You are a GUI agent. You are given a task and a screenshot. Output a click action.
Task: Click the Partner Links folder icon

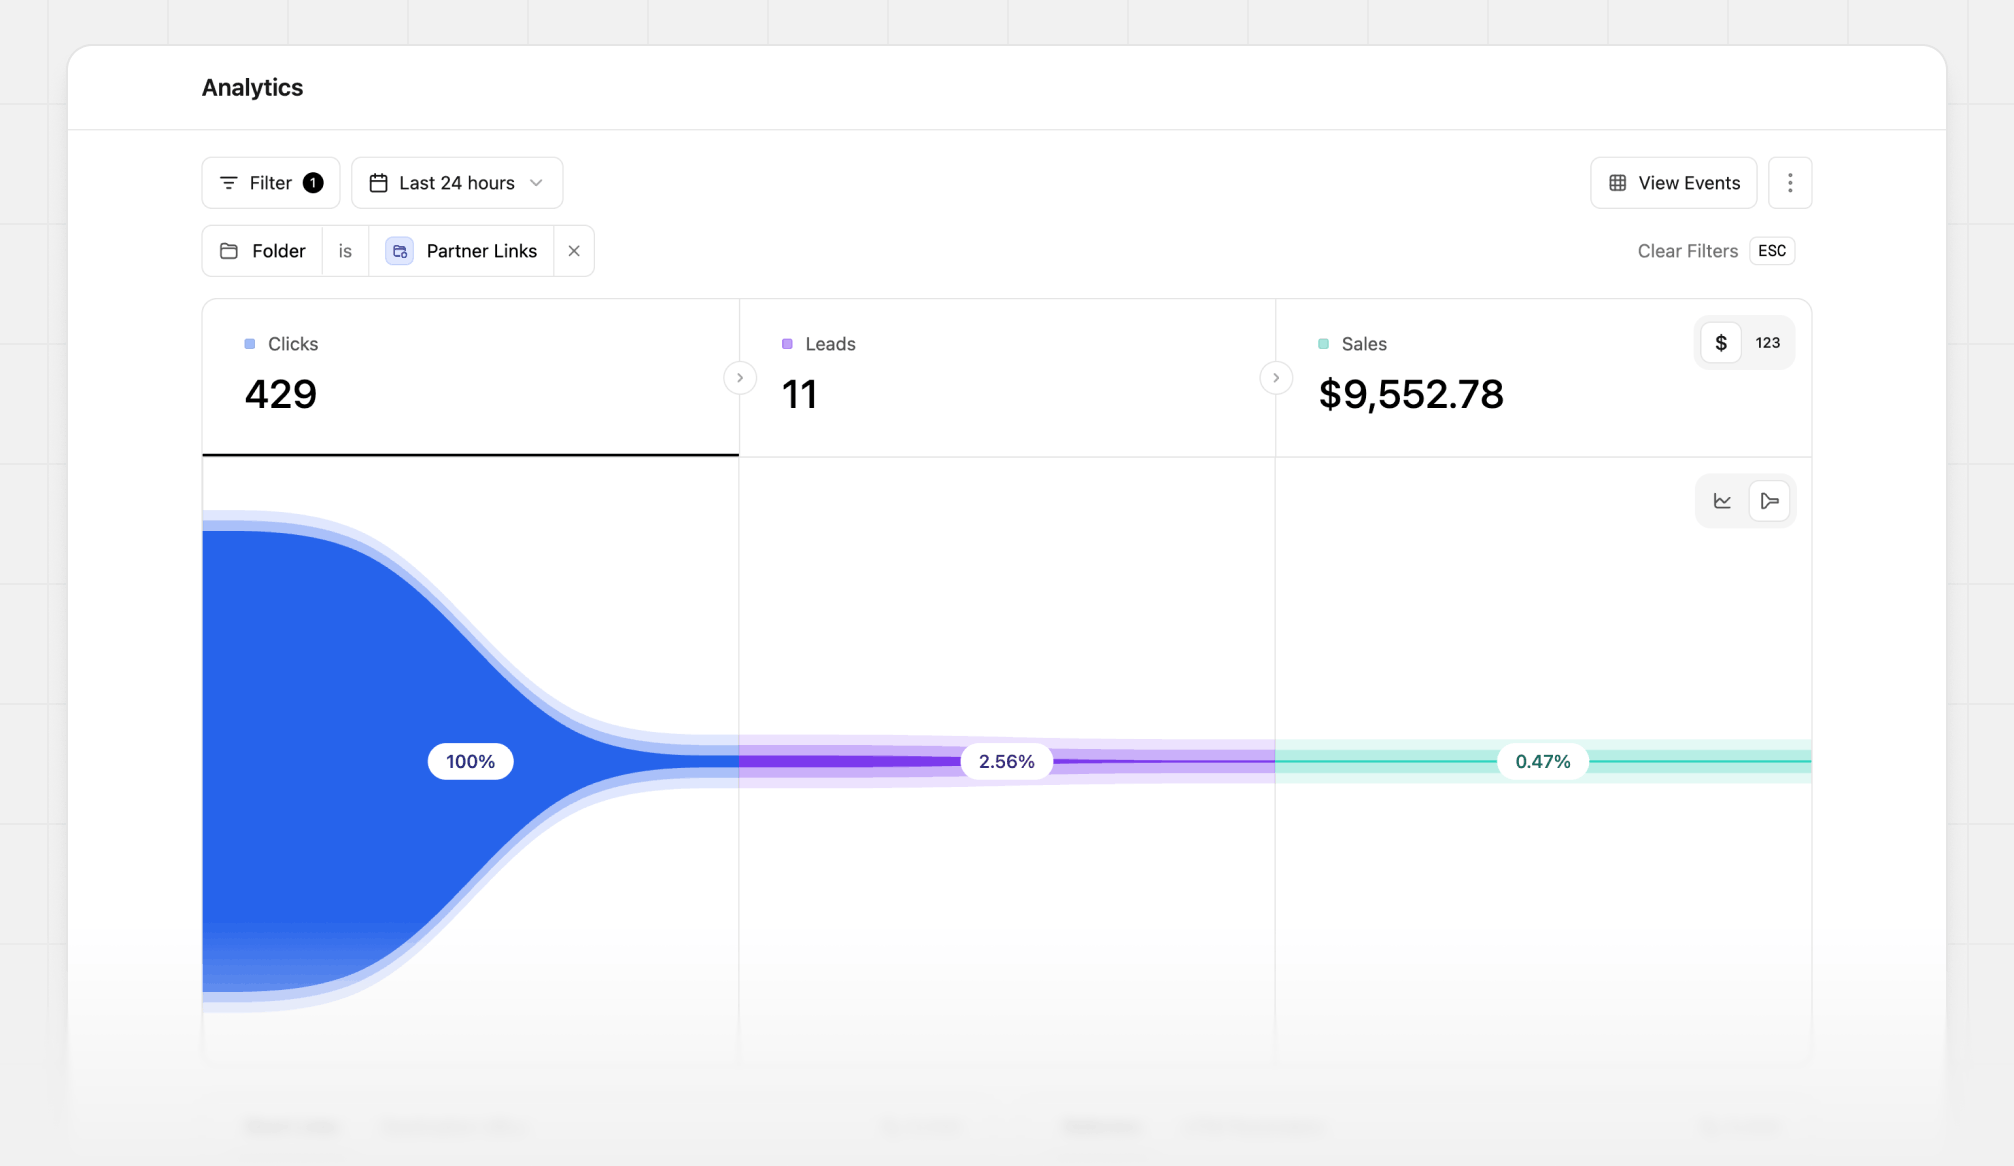(x=400, y=251)
